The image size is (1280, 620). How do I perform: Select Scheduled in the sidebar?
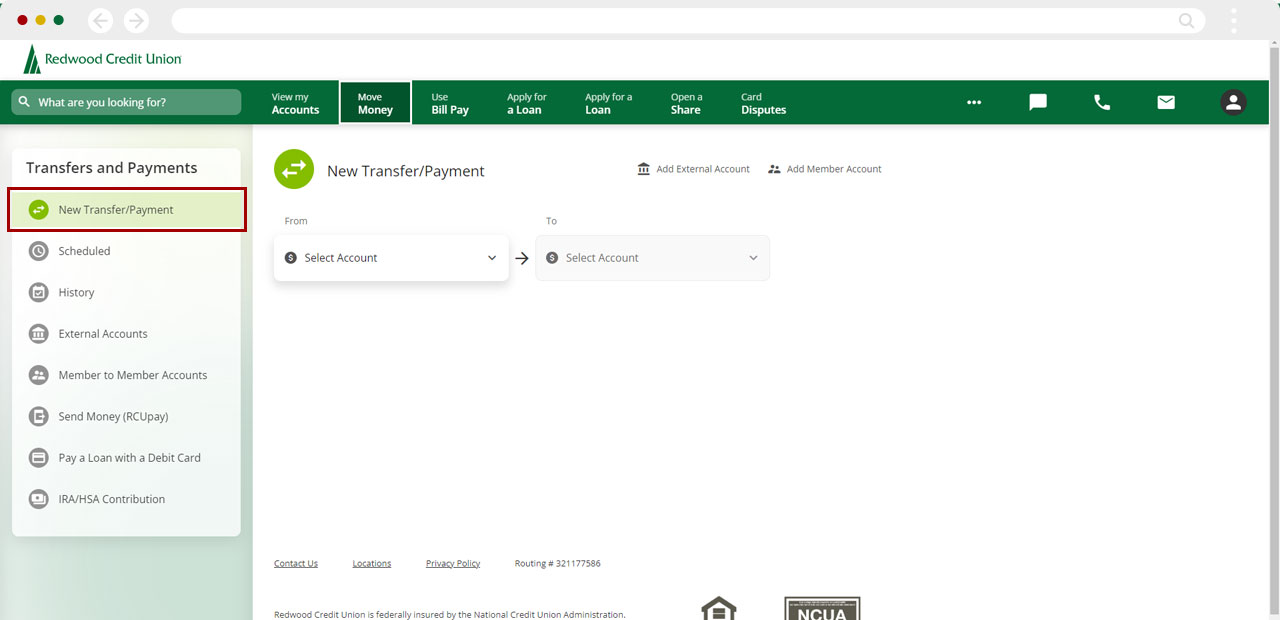pyautogui.click(x=126, y=251)
